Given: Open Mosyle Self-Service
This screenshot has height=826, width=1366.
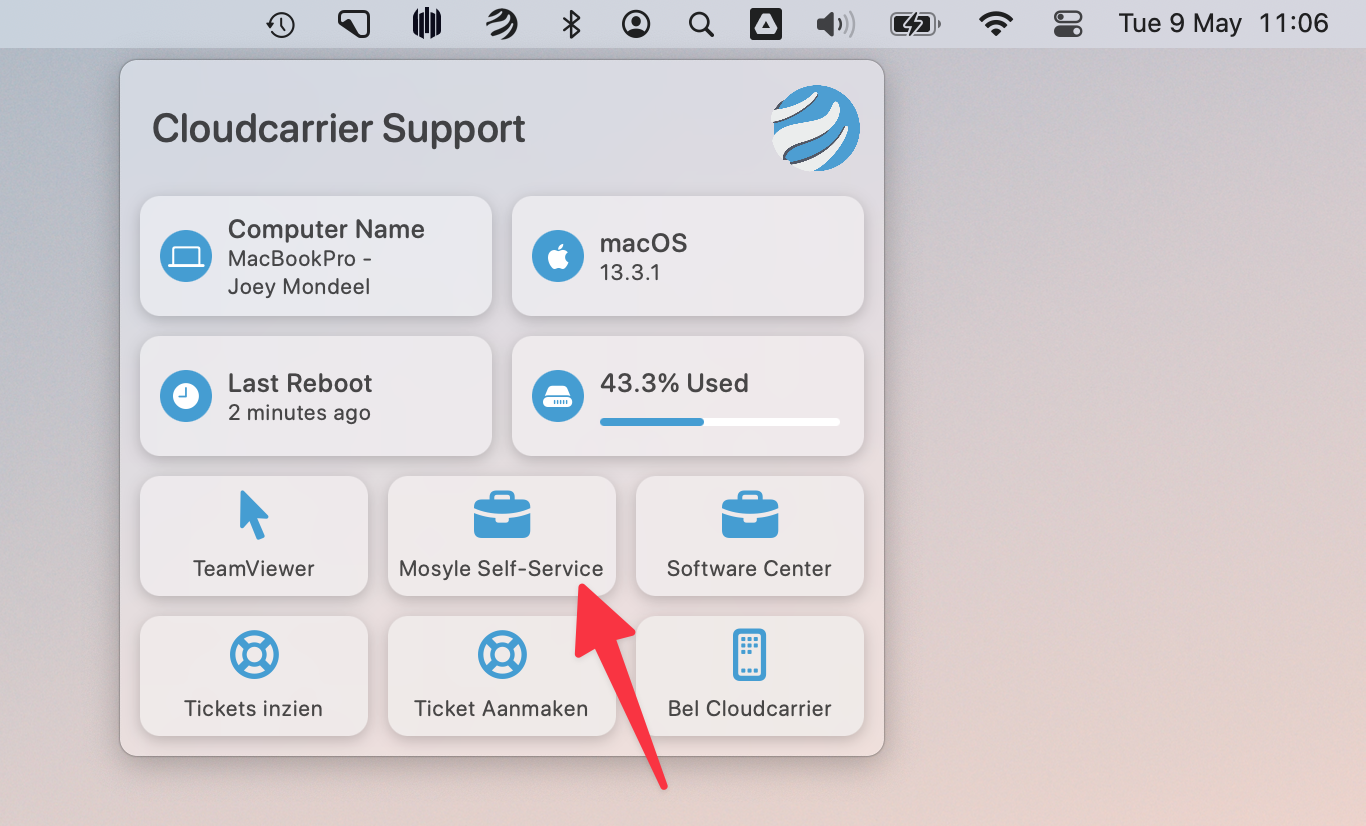Looking at the screenshot, I should pyautogui.click(x=502, y=536).
